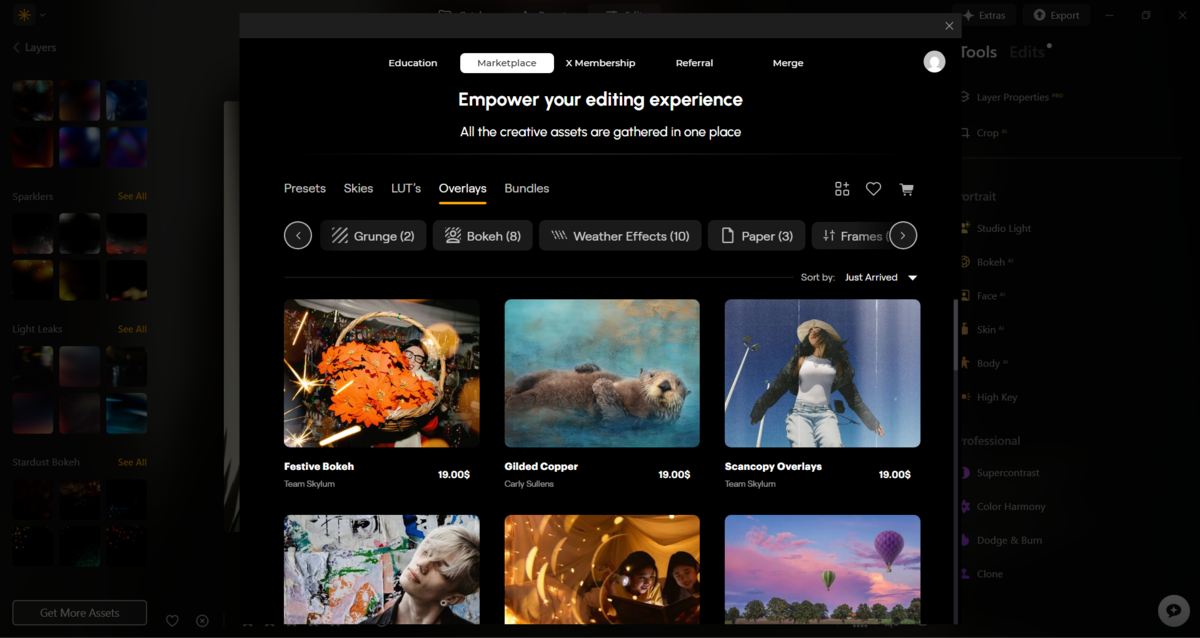View favorites using the heart icon
Screen dimensions: 1200x638
[x=873, y=188]
